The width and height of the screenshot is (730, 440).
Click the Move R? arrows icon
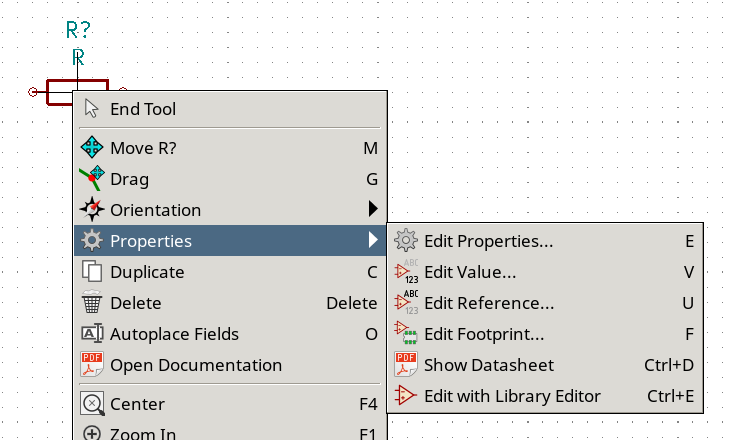pyautogui.click(x=92, y=147)
